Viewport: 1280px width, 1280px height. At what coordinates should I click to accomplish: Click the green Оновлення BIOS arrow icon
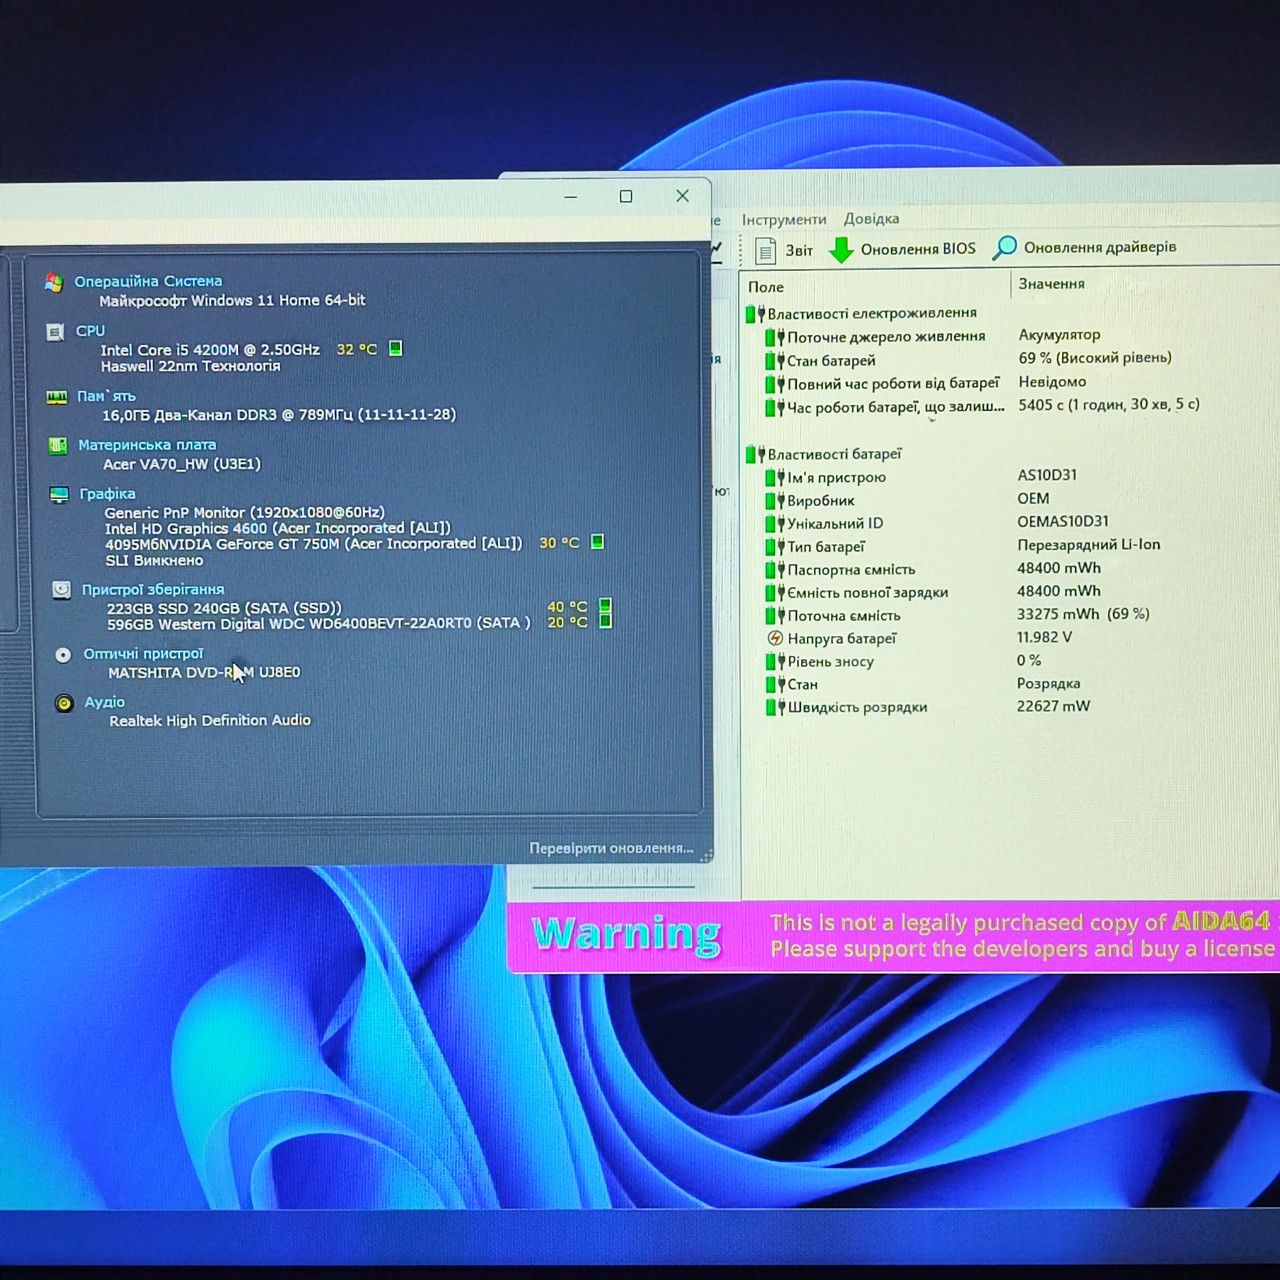(841, 250)
